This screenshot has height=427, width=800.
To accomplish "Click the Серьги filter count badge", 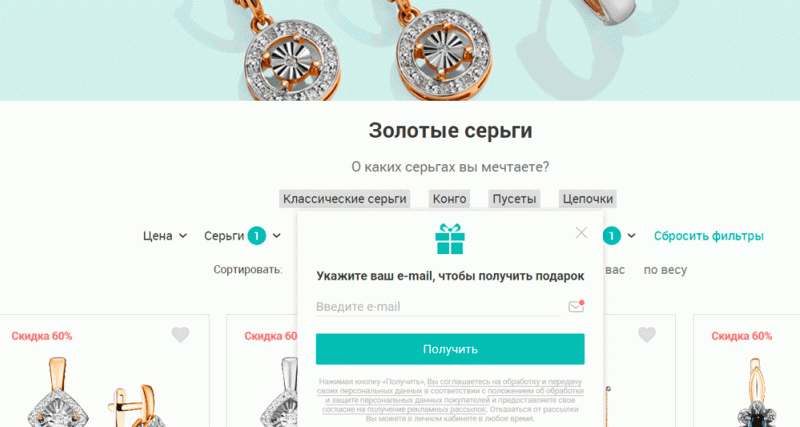I will (x=257, y=236).
